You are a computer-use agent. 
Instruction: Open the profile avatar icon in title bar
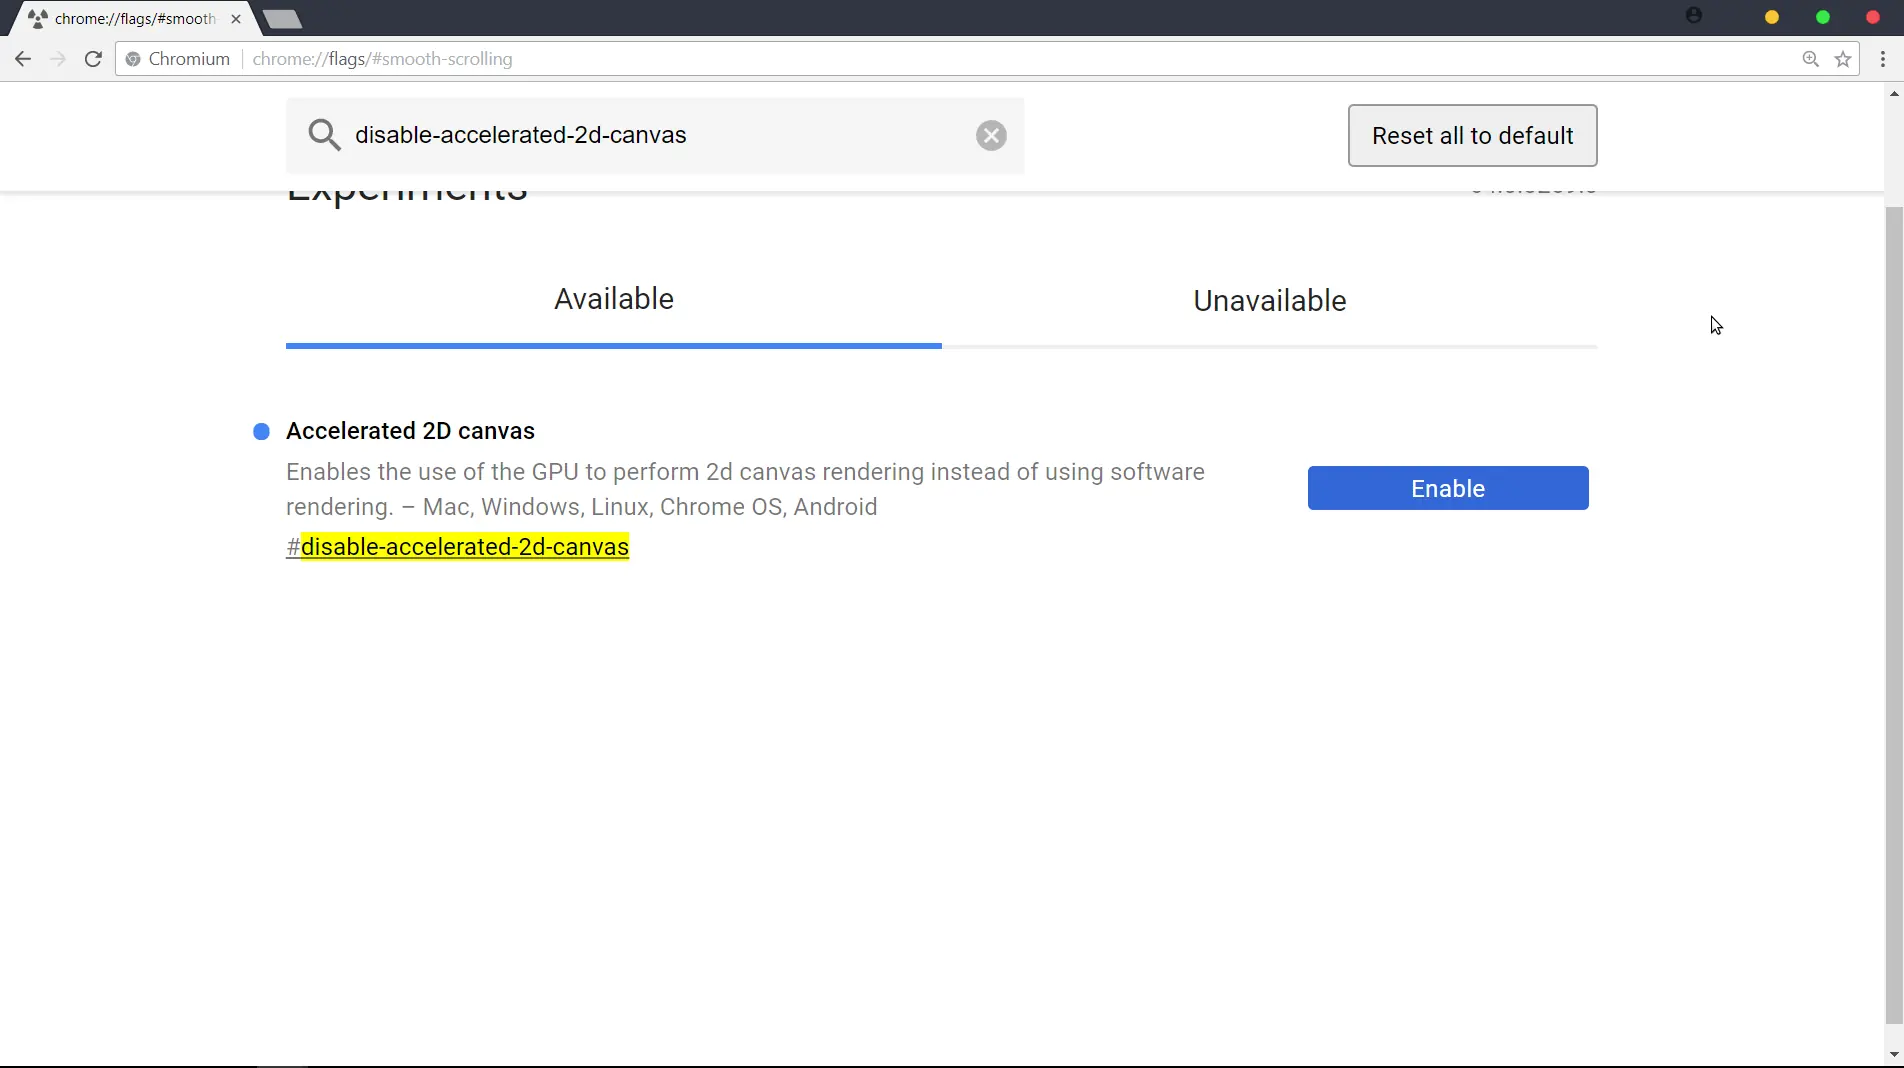[1694, 16]
